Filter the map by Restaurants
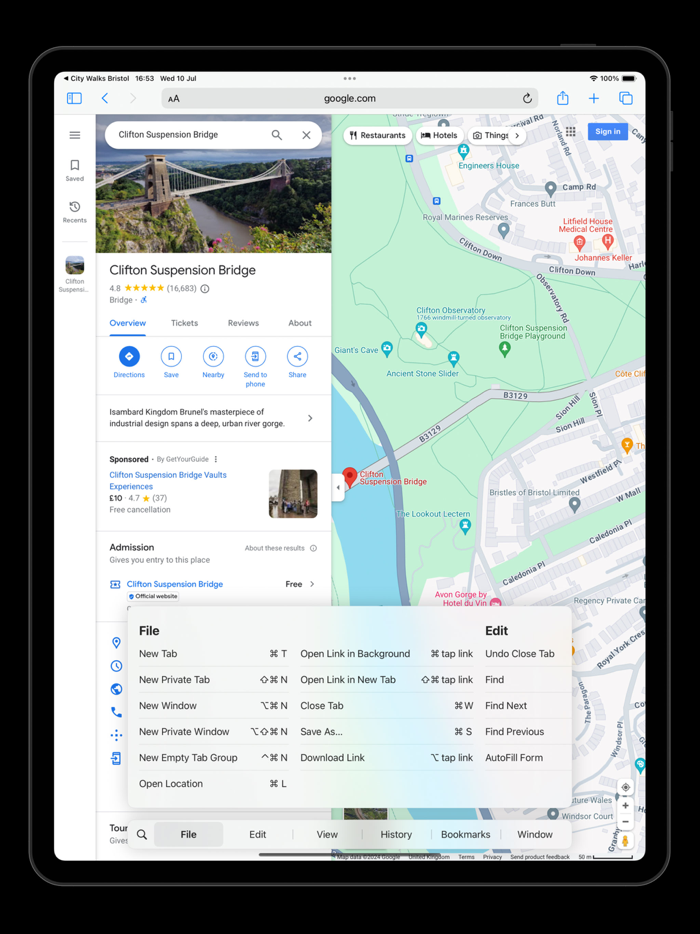Screen dimensions: 700x934 pyautogui.click(x=377, y=135)
